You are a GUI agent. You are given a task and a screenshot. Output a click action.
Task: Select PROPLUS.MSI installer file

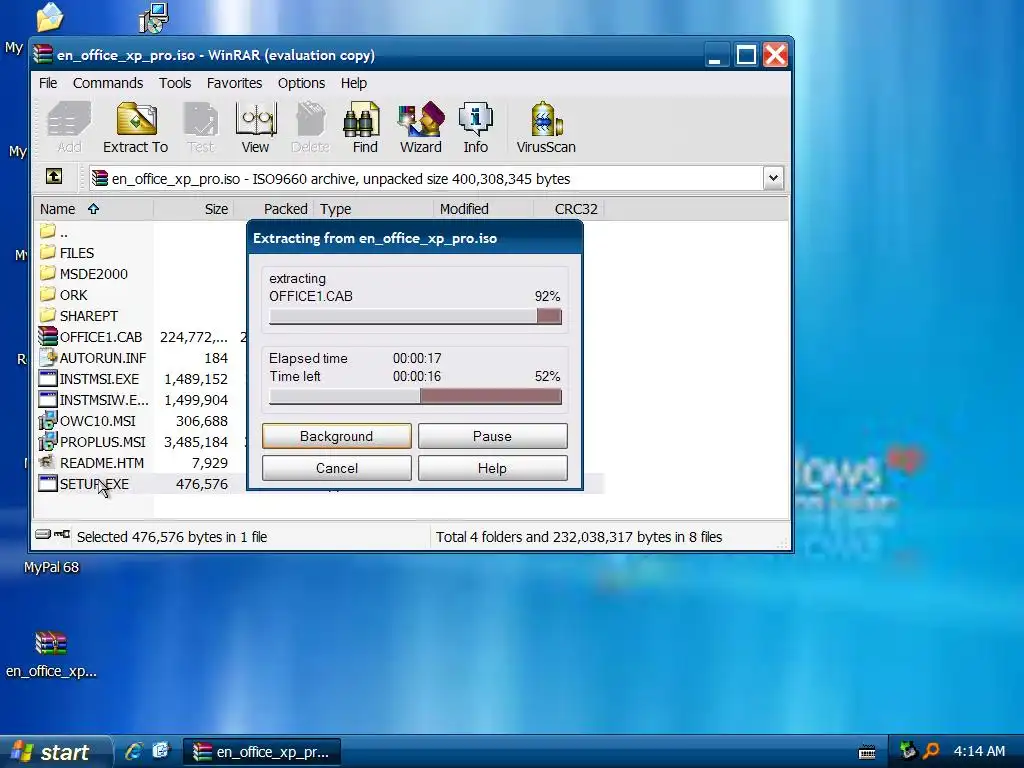click(x=93, y=442)
